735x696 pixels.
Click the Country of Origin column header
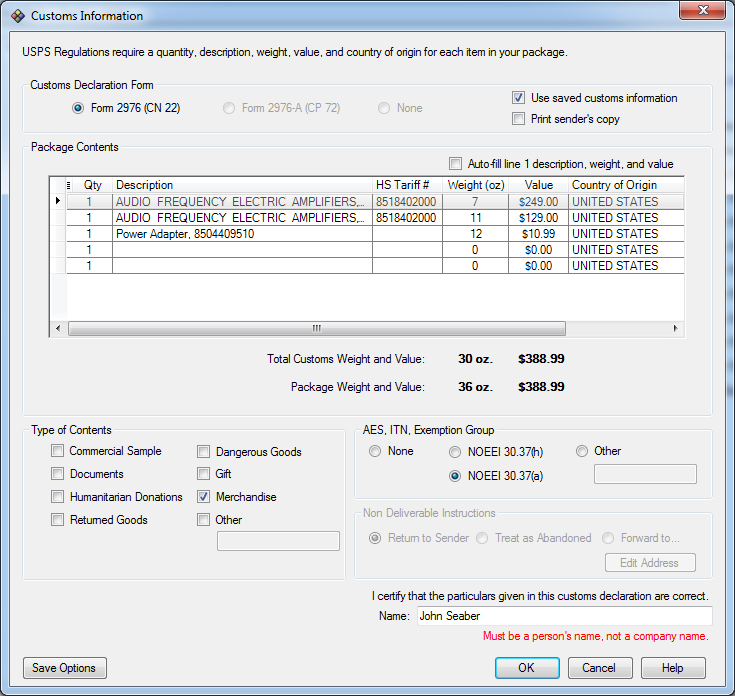626,185
